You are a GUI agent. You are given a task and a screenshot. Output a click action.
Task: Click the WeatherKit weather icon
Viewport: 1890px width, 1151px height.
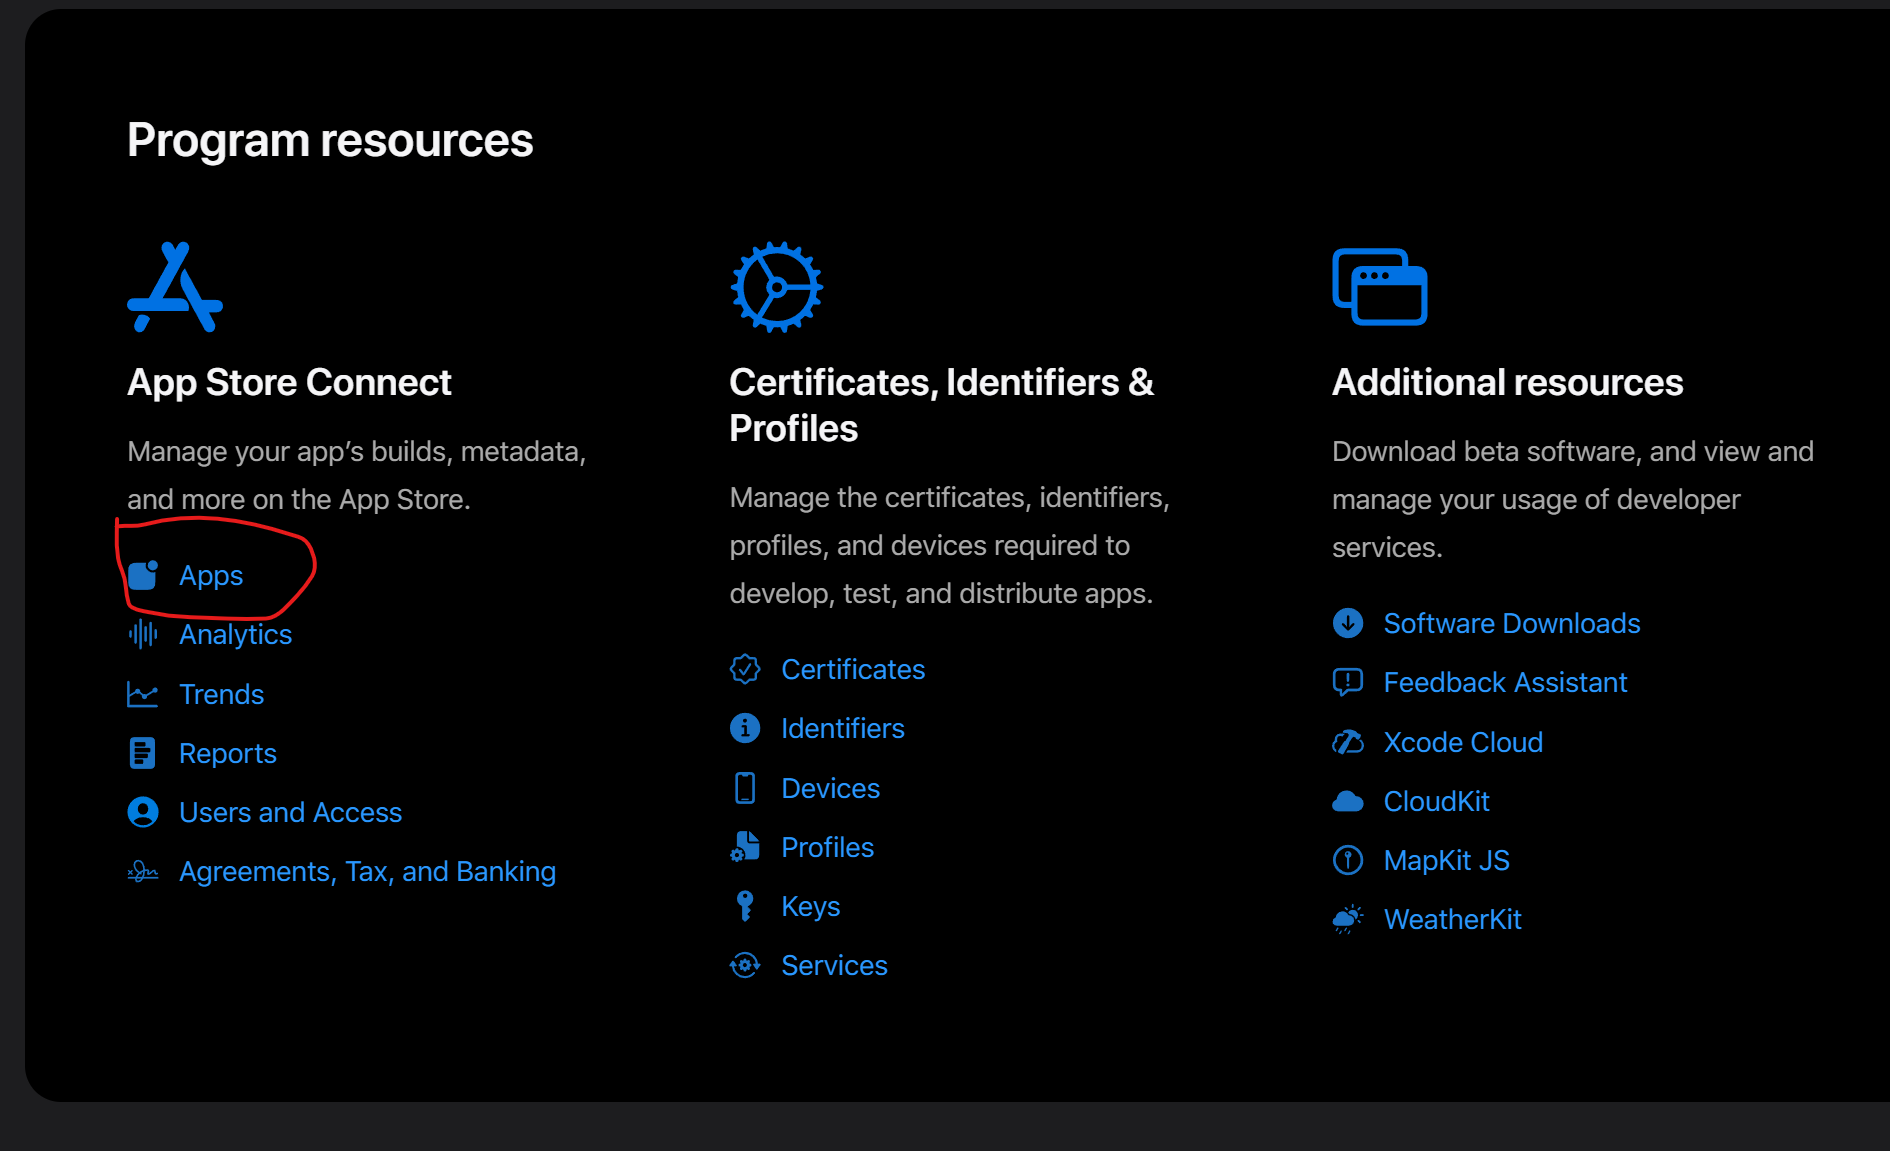pyautogui.click(x=1348, y=919)
